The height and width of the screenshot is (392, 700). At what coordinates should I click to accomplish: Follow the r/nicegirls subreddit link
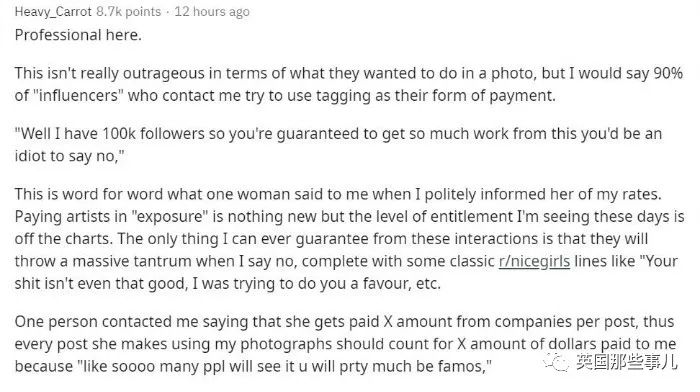[534, 261]
